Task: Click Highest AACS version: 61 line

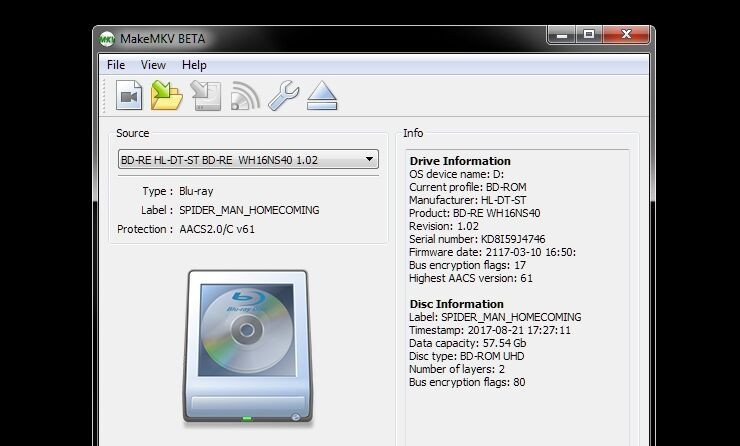Action: point(471,278)
